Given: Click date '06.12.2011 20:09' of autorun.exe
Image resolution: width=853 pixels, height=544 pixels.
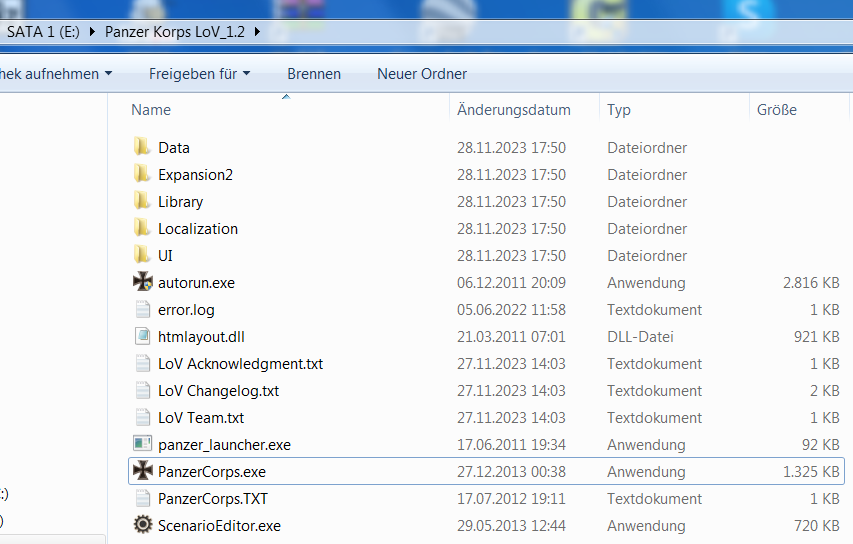Looking at the screenshot, I should click(511, 283).
